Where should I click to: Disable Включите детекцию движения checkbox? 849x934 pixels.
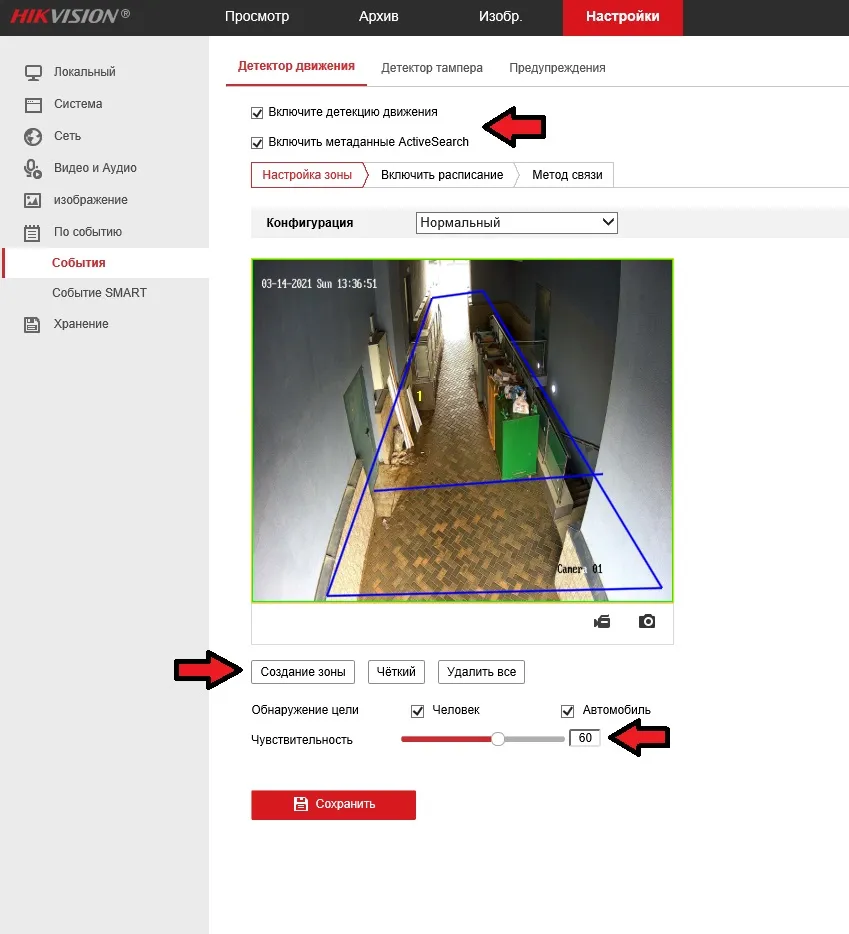(x=257, y=112)
